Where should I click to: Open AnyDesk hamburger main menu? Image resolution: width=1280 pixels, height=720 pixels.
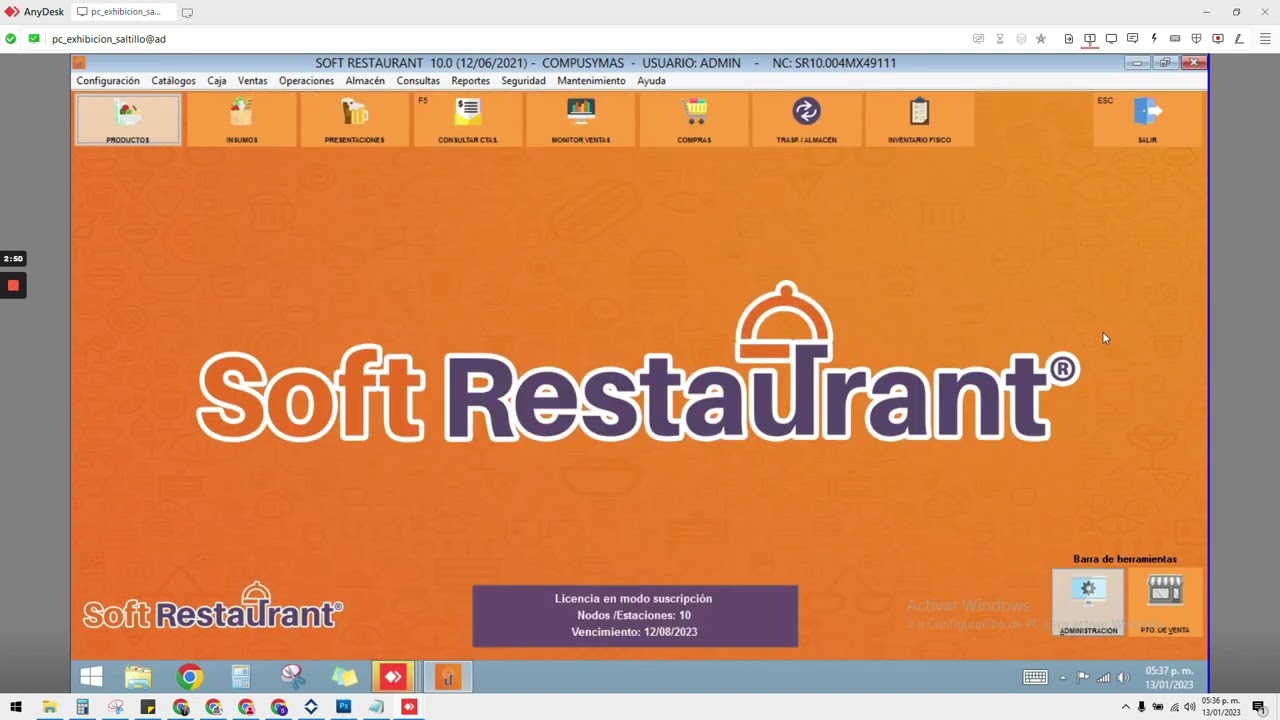pos(1263,39)
